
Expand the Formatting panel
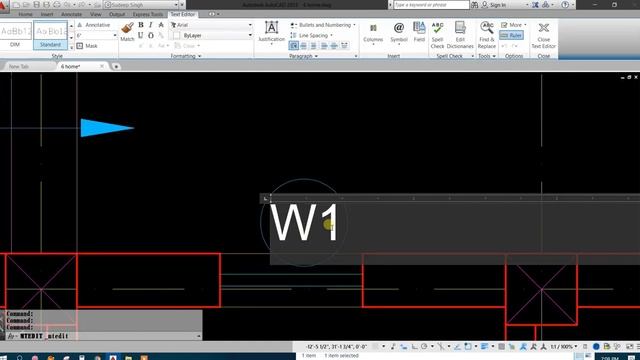(186, 56)
